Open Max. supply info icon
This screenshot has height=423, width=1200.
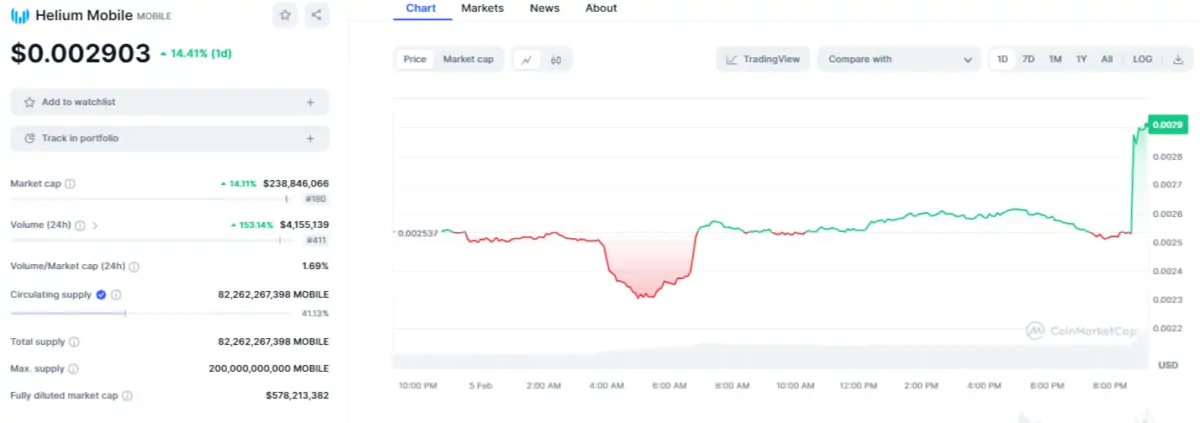[73, 369]
